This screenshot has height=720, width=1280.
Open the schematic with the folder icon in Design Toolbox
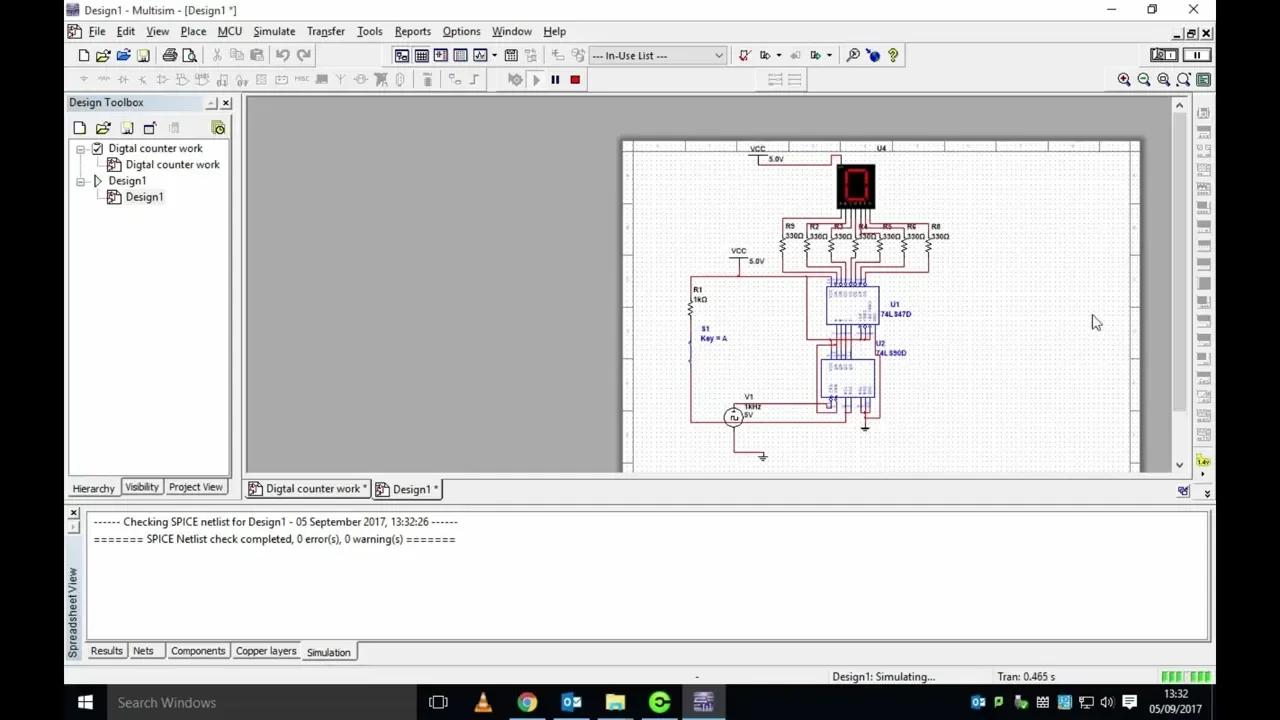coord(103,128)
